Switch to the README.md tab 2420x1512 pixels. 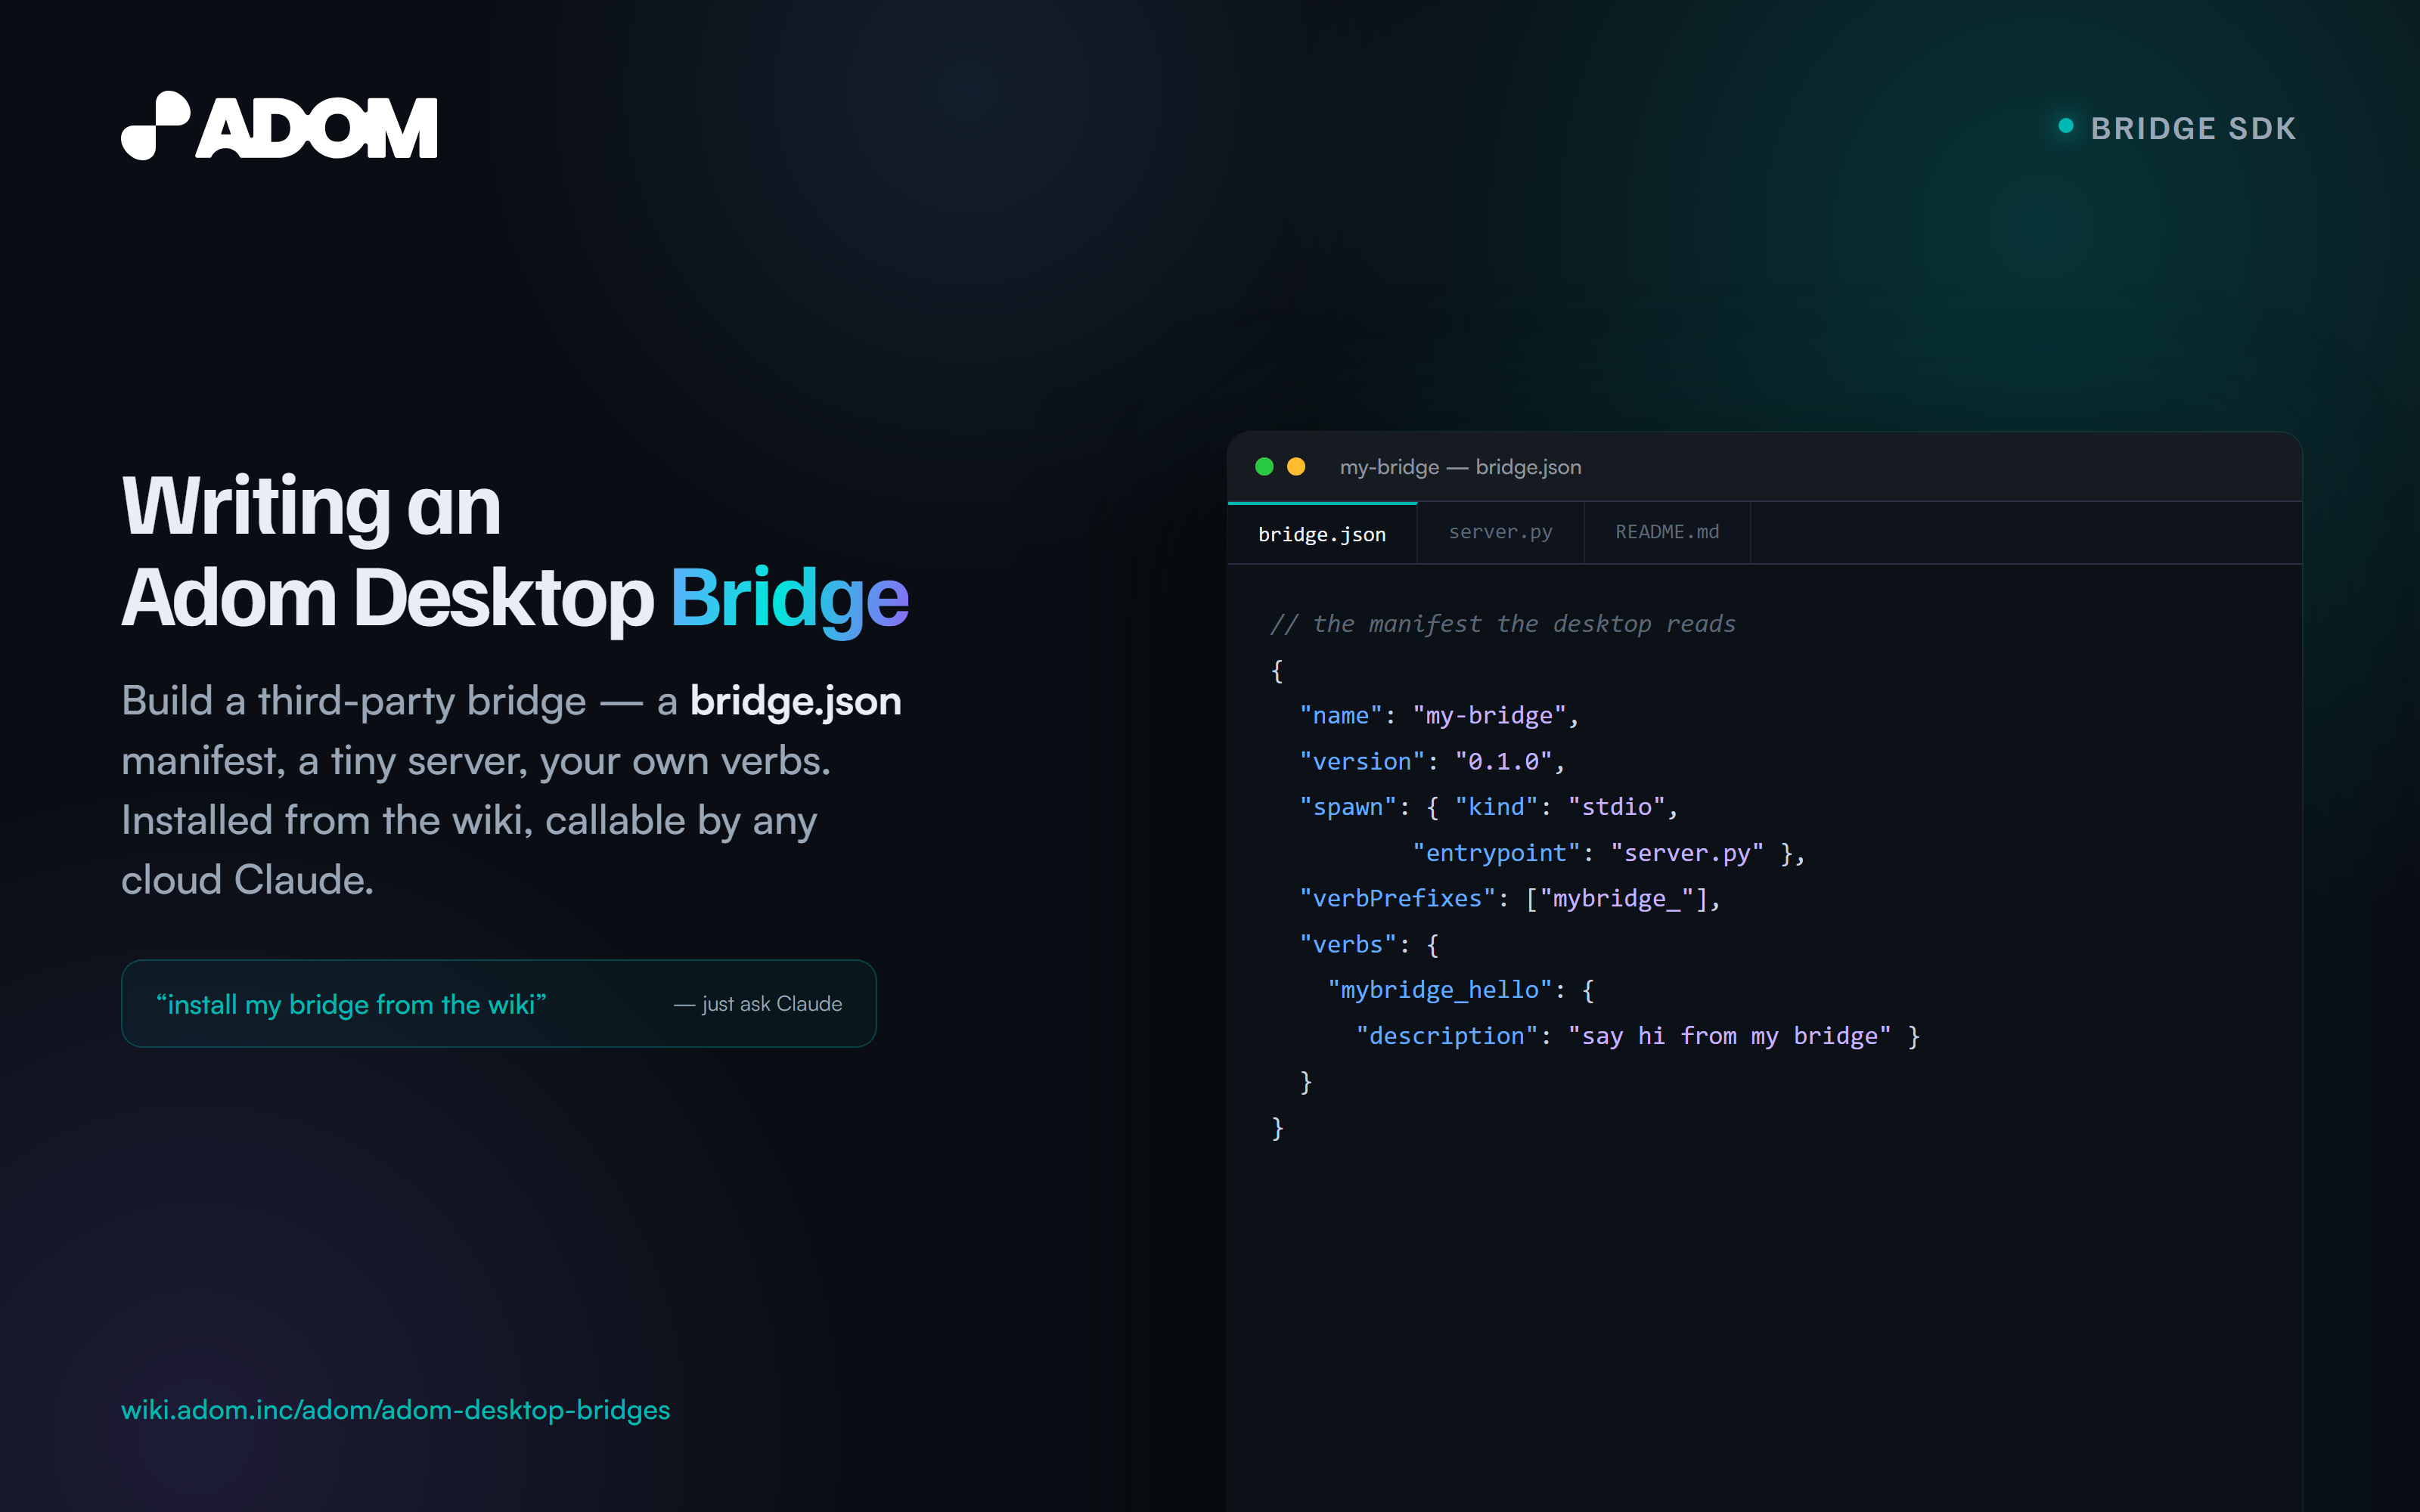(1667, 532)
